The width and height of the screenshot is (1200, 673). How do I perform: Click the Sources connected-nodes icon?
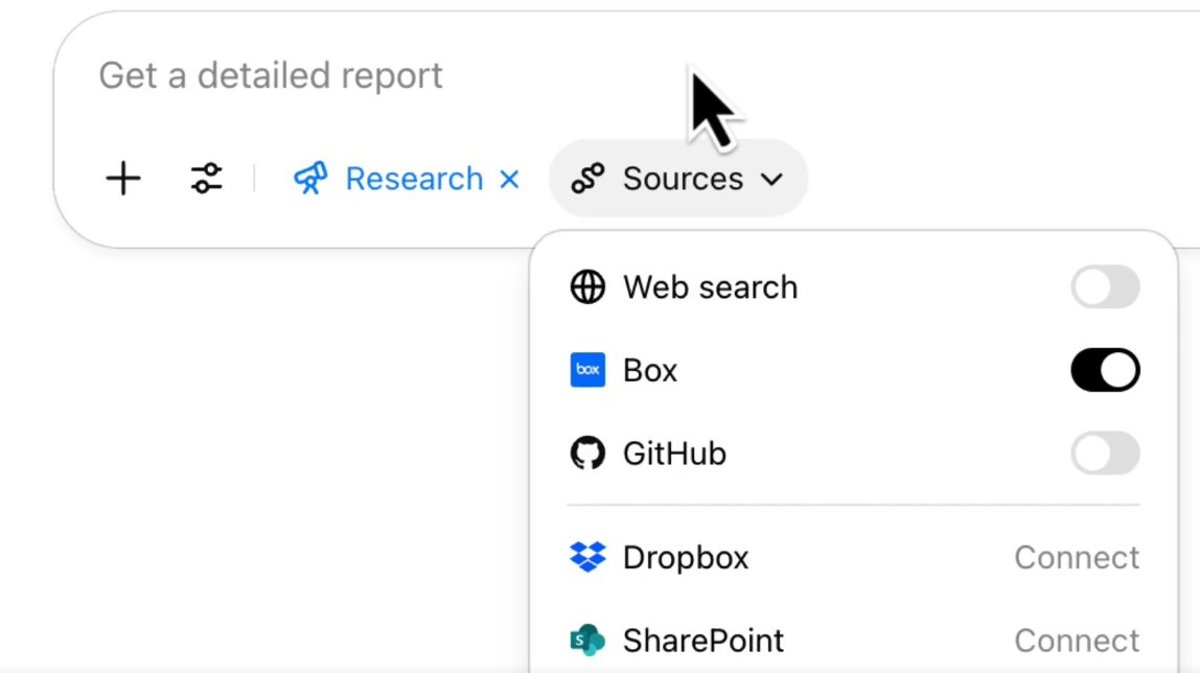[588, 180]
